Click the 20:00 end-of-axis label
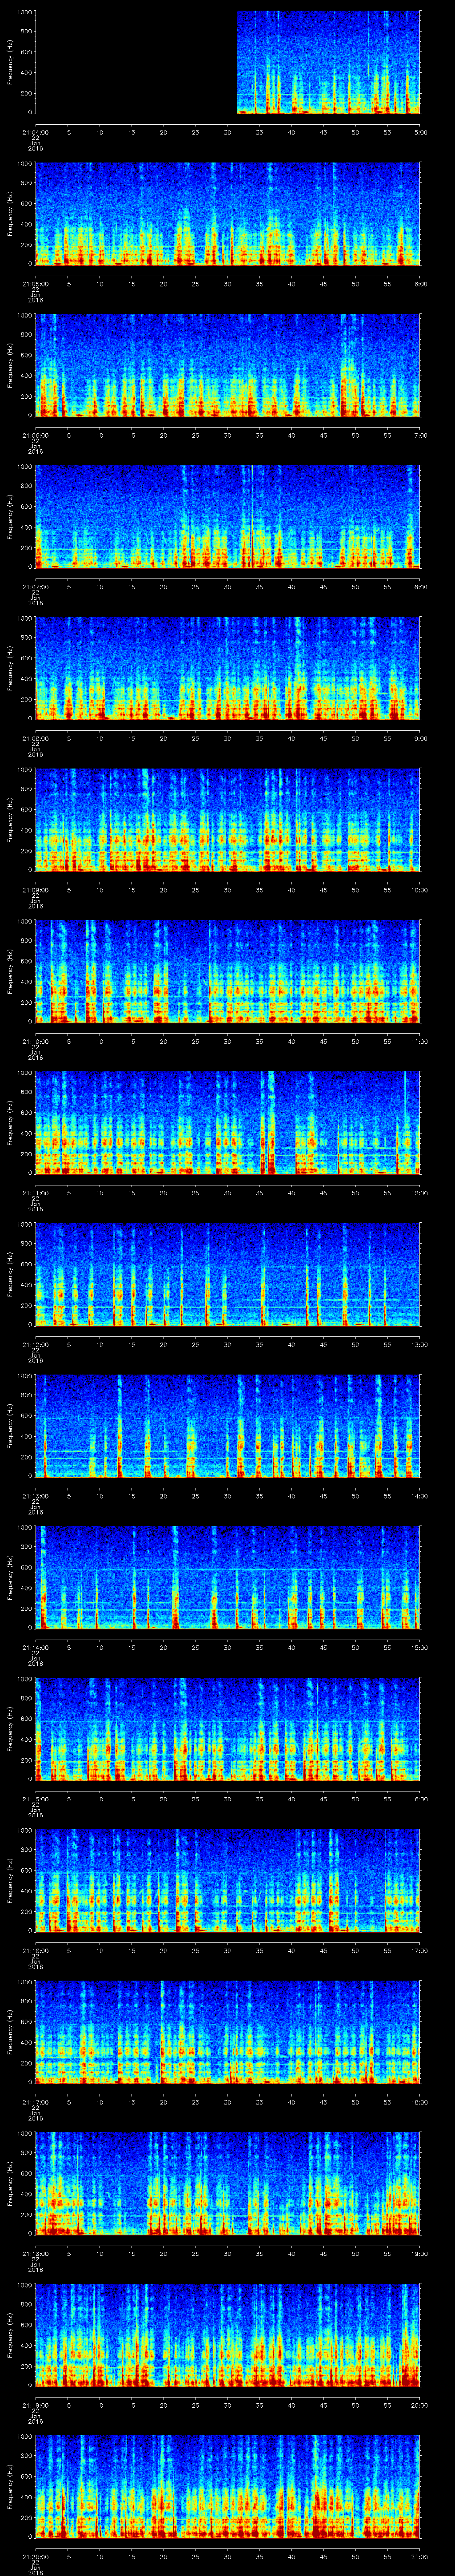 coord(420,2406)
